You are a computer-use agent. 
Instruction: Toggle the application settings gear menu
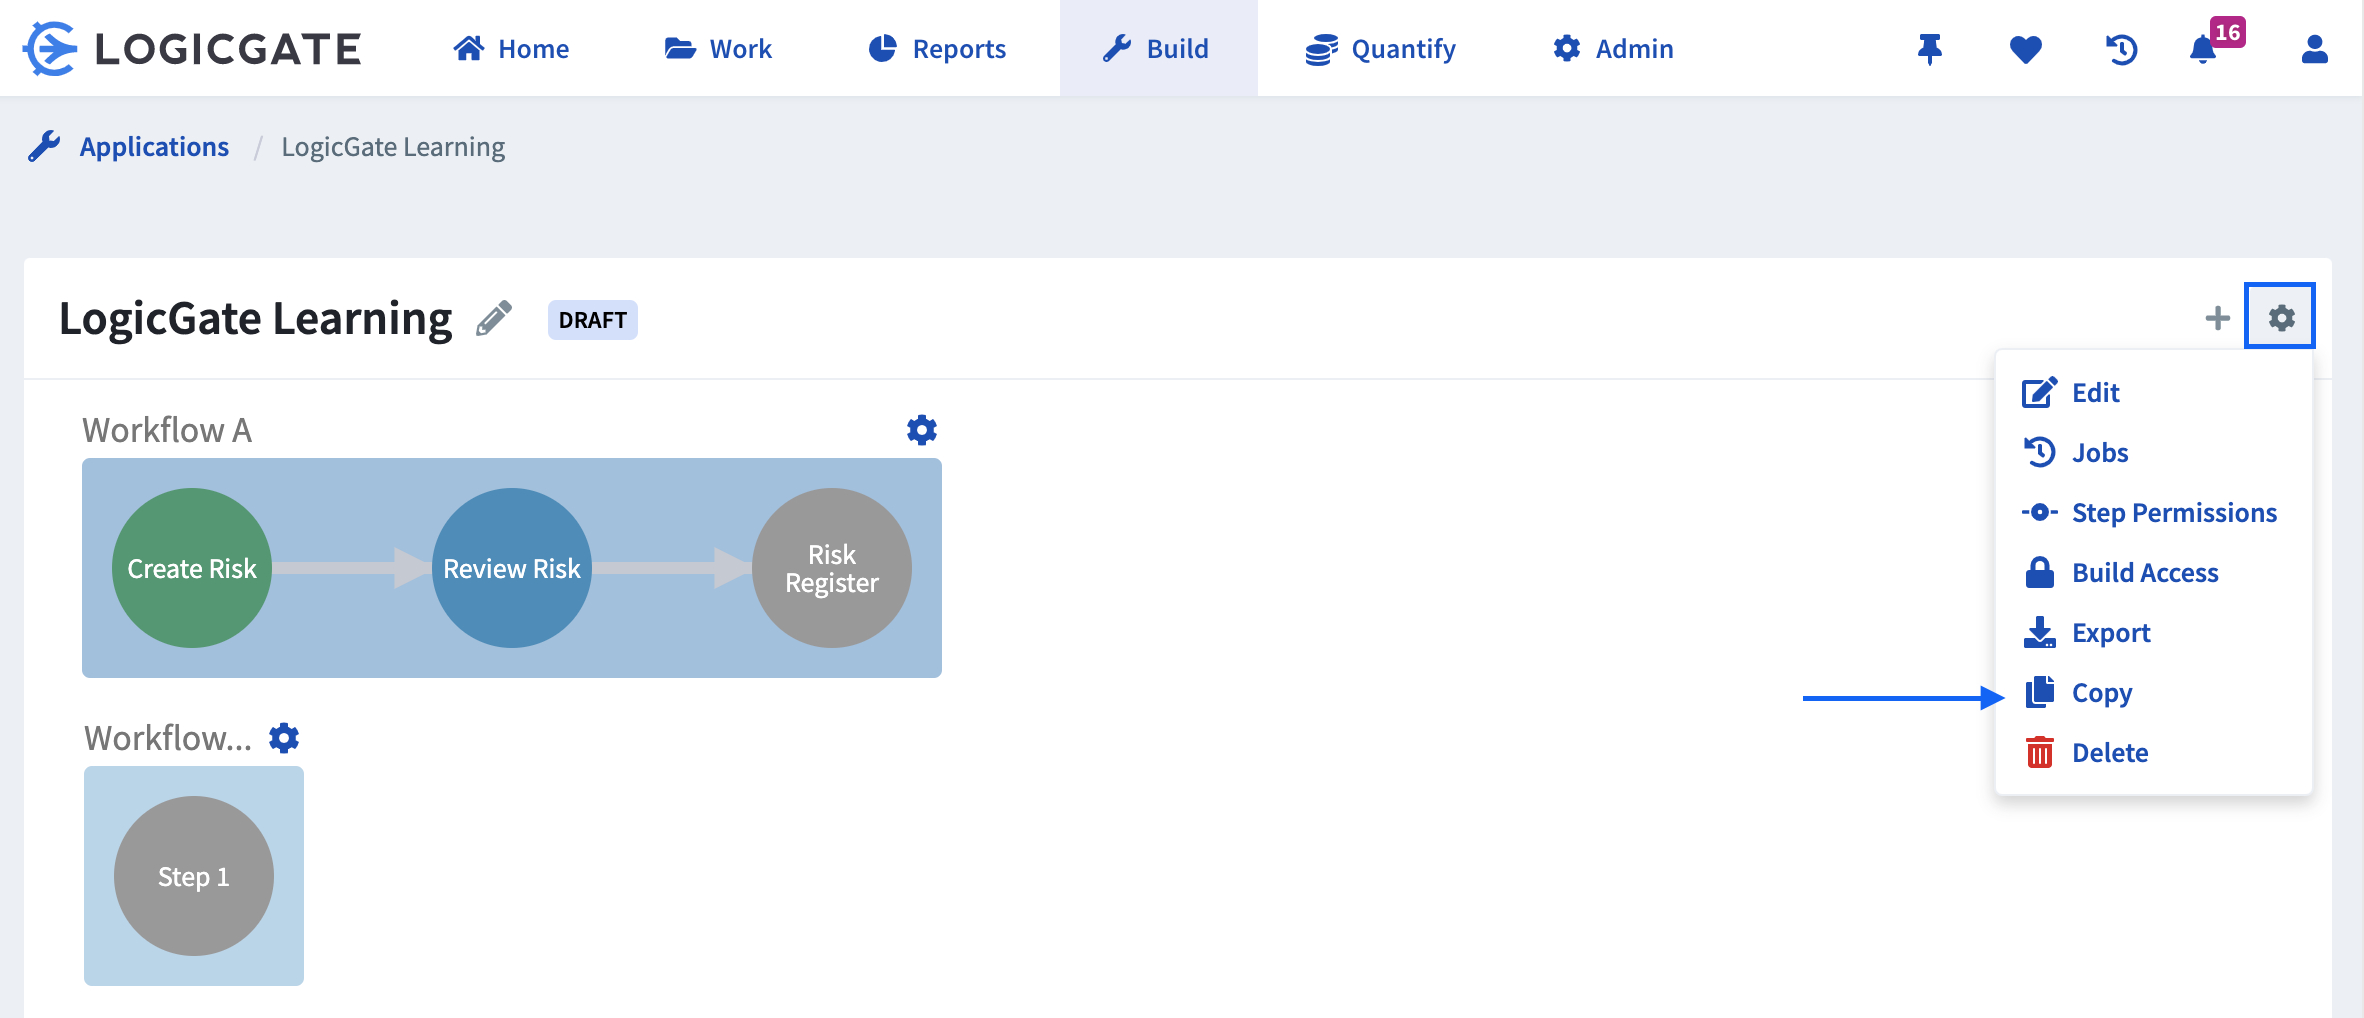tap(2280, 317)
